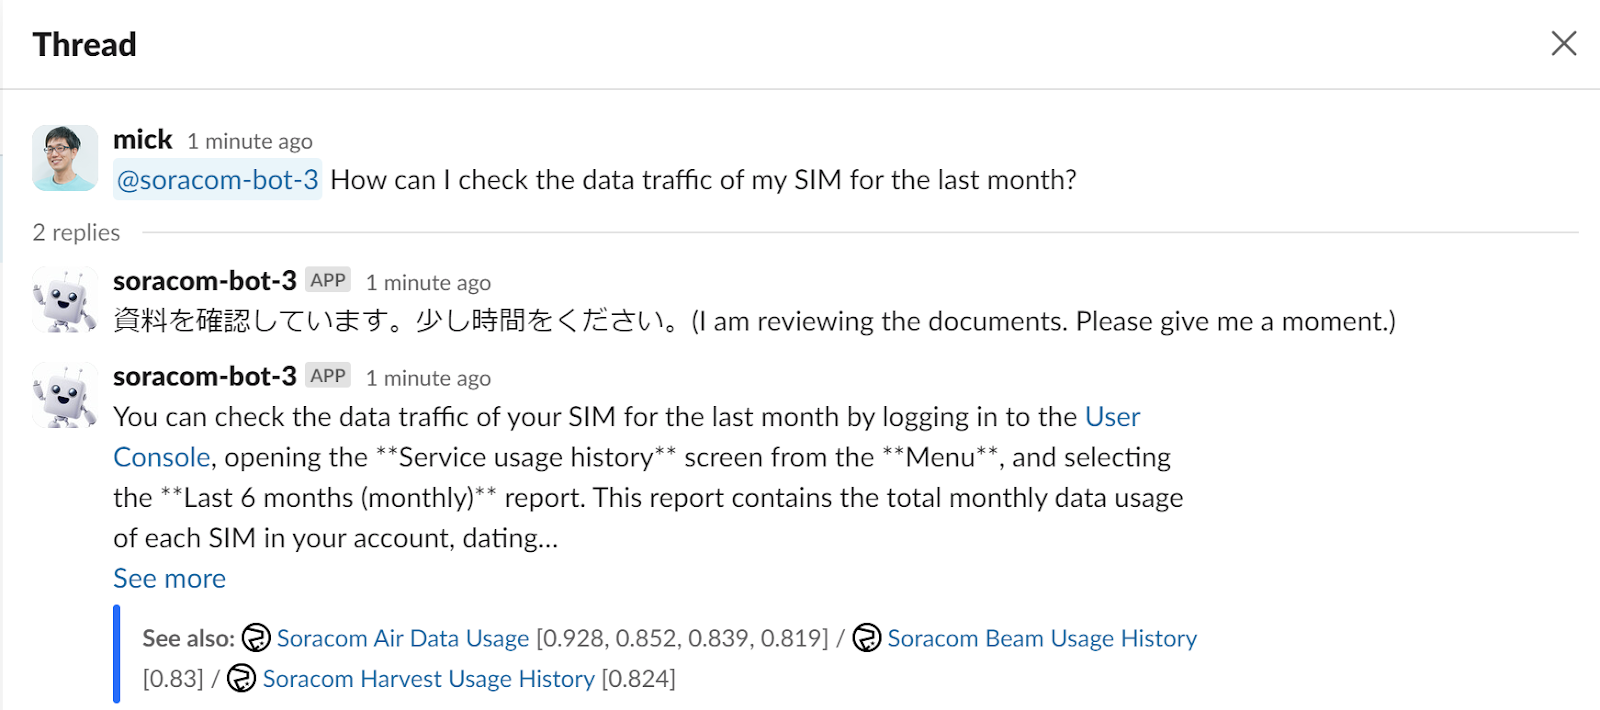Image resolution: width=1600 pixels, height=710 pixels.
Task: Click mick's profile avatar
Action: 65,158
